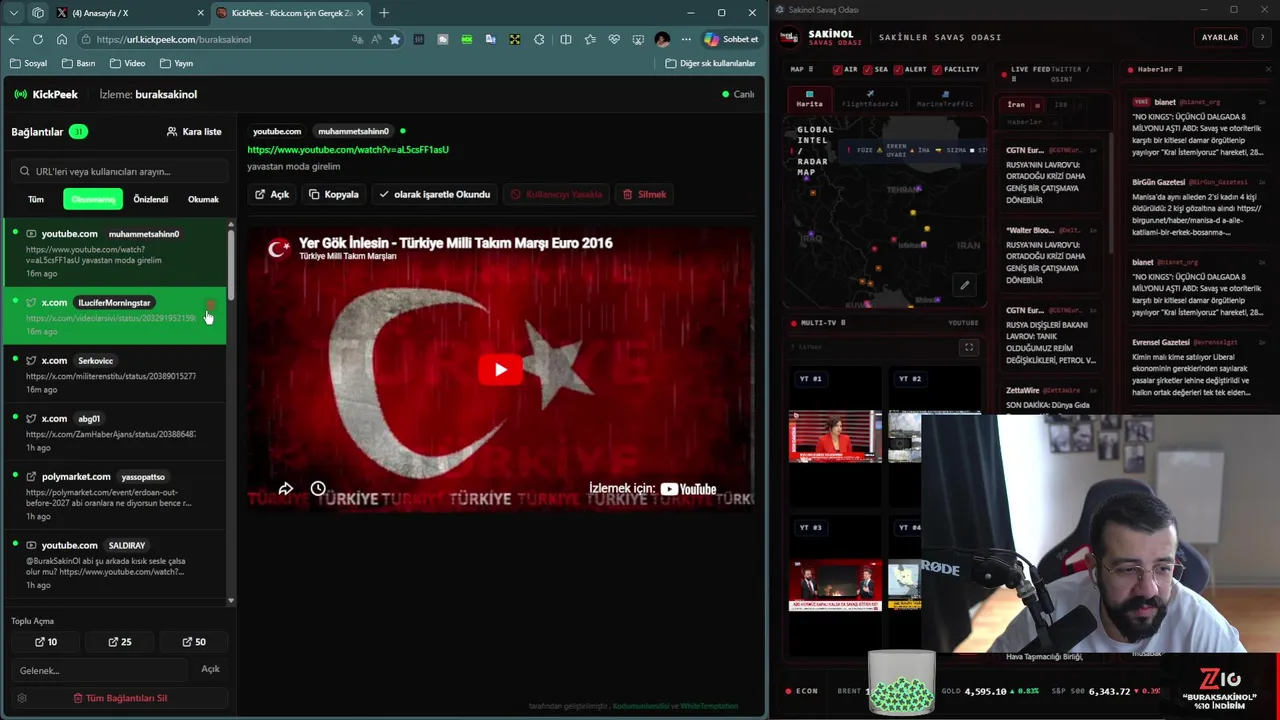Viewport: 1280px width, 720px height.
Task: Open the Sosyal bookmarks folder
Action: point(29,63)
